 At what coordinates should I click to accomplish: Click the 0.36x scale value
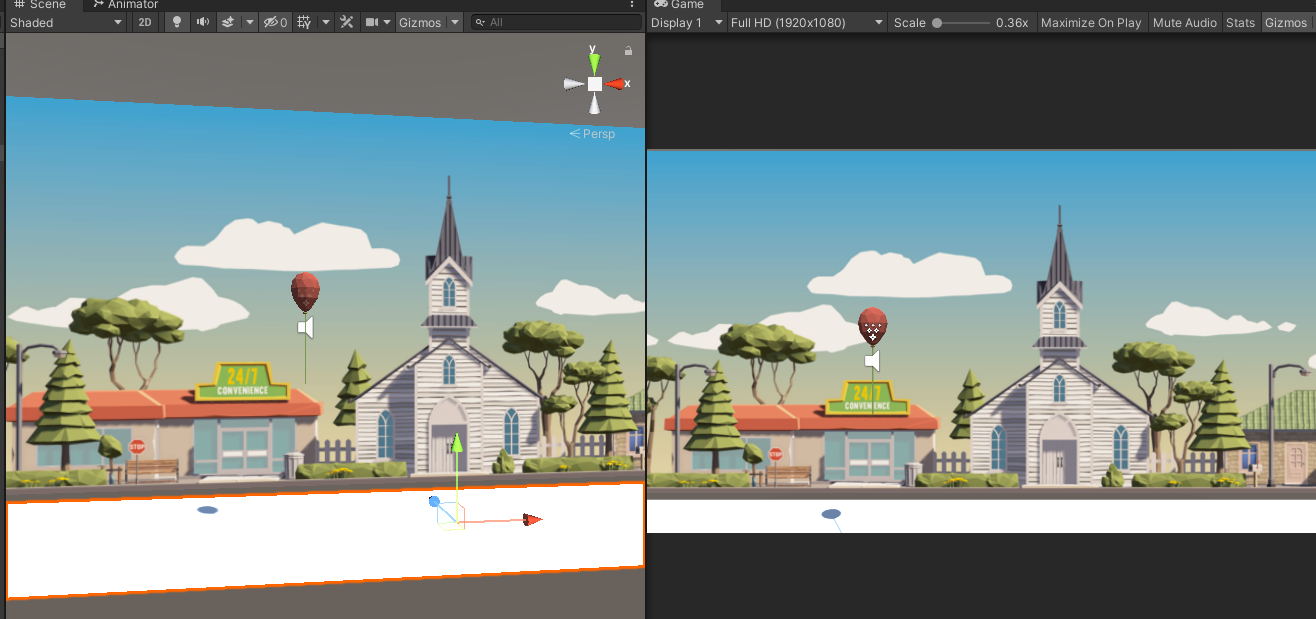click(x=1012, y=22)
